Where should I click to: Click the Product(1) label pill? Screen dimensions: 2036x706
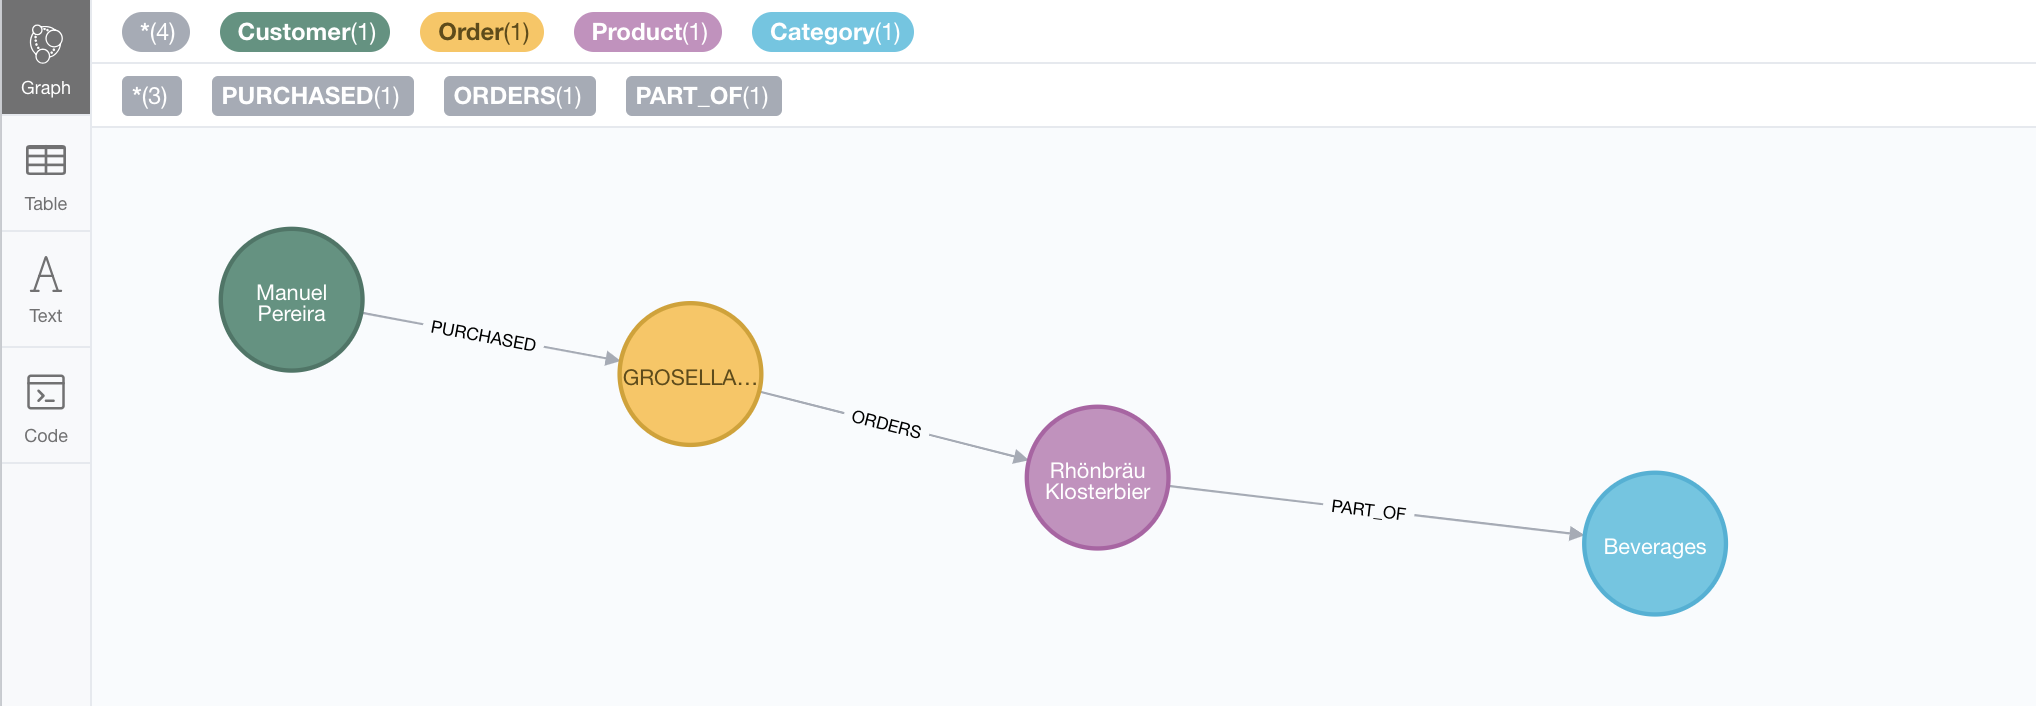tap(648, 32)
